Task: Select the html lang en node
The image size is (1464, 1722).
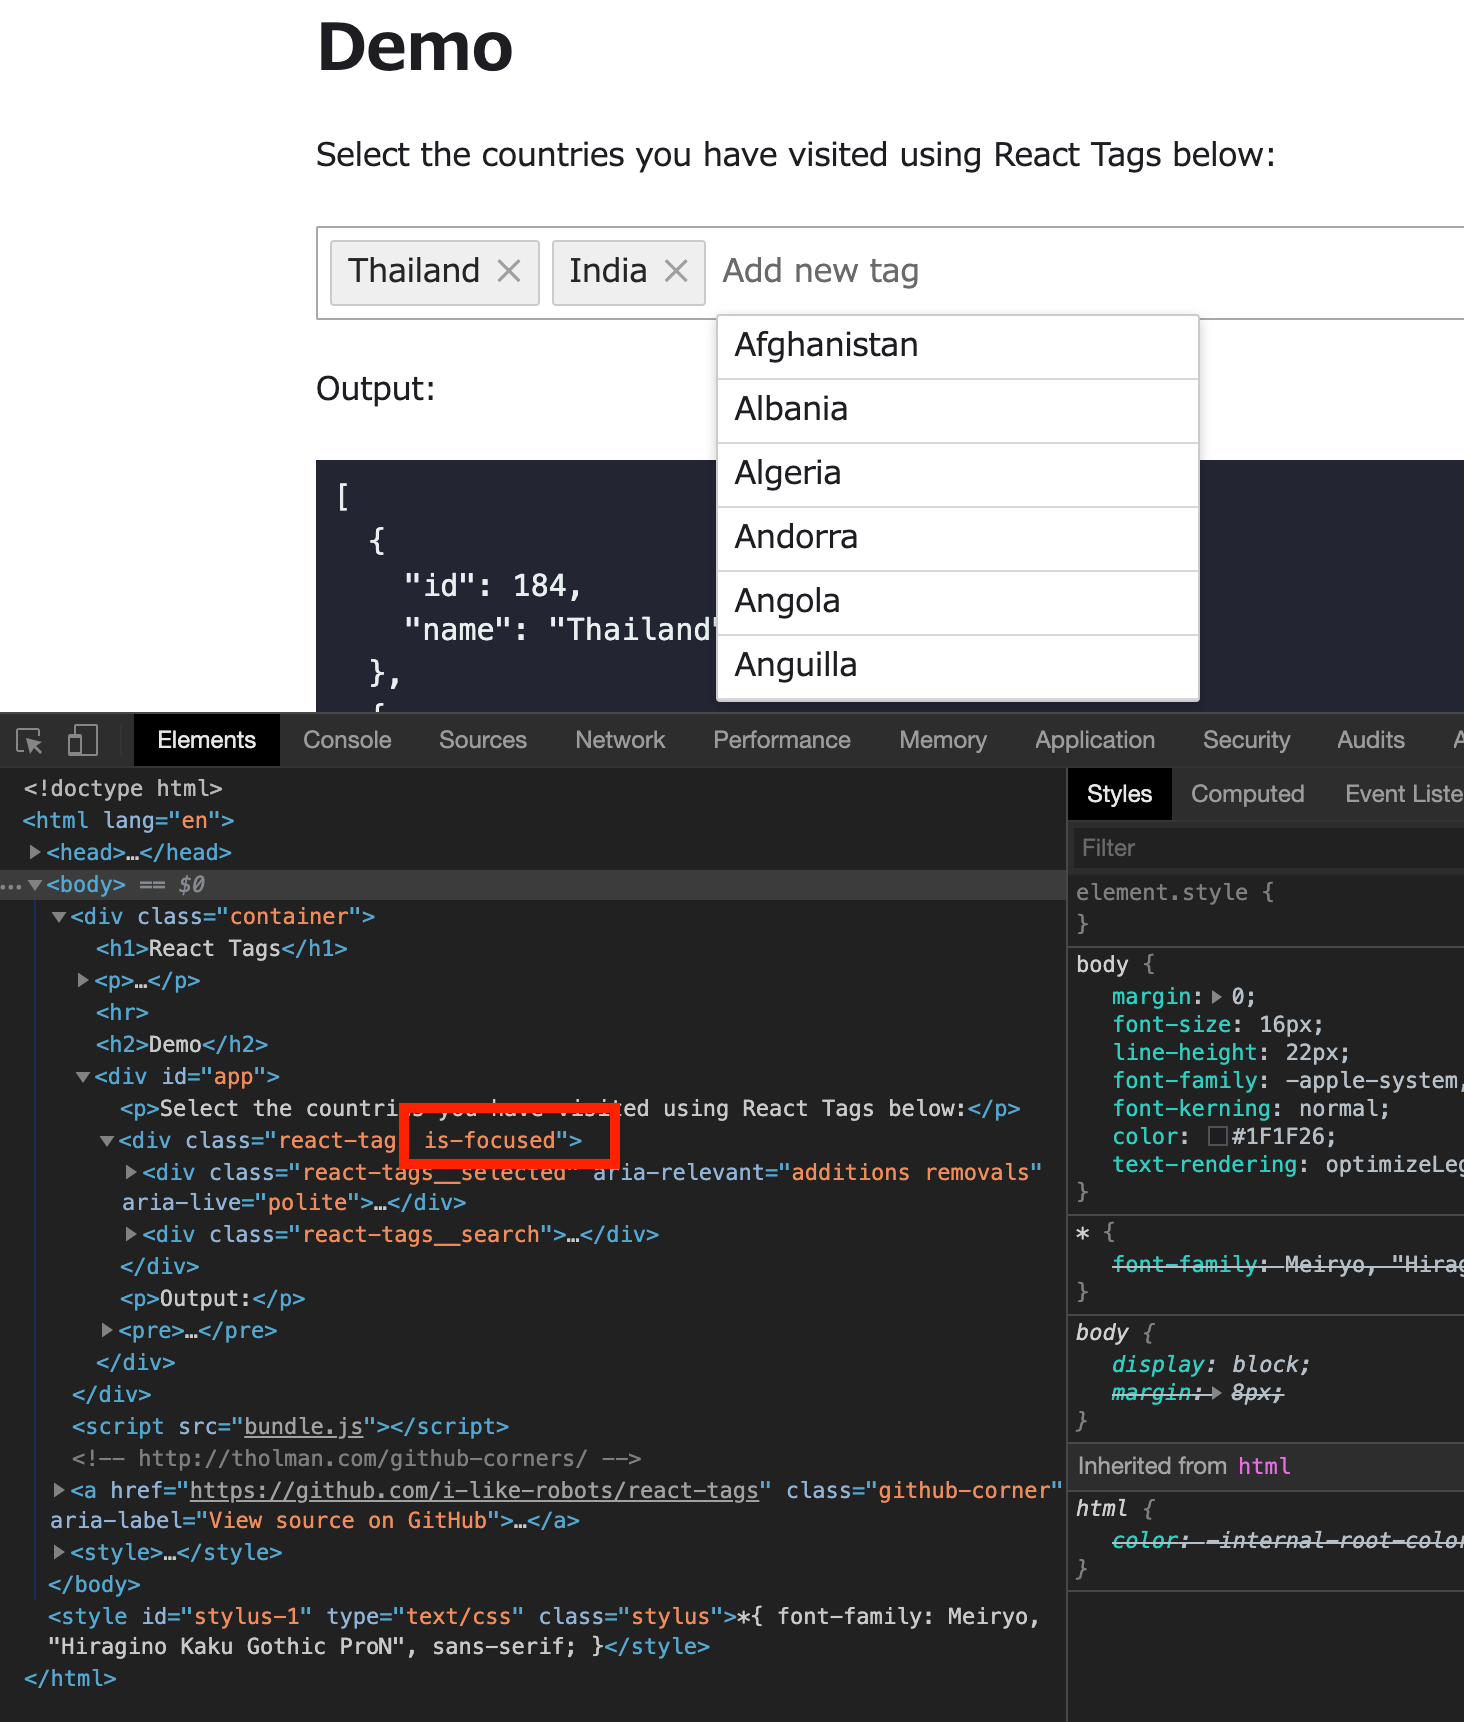Action: [128, 820]
